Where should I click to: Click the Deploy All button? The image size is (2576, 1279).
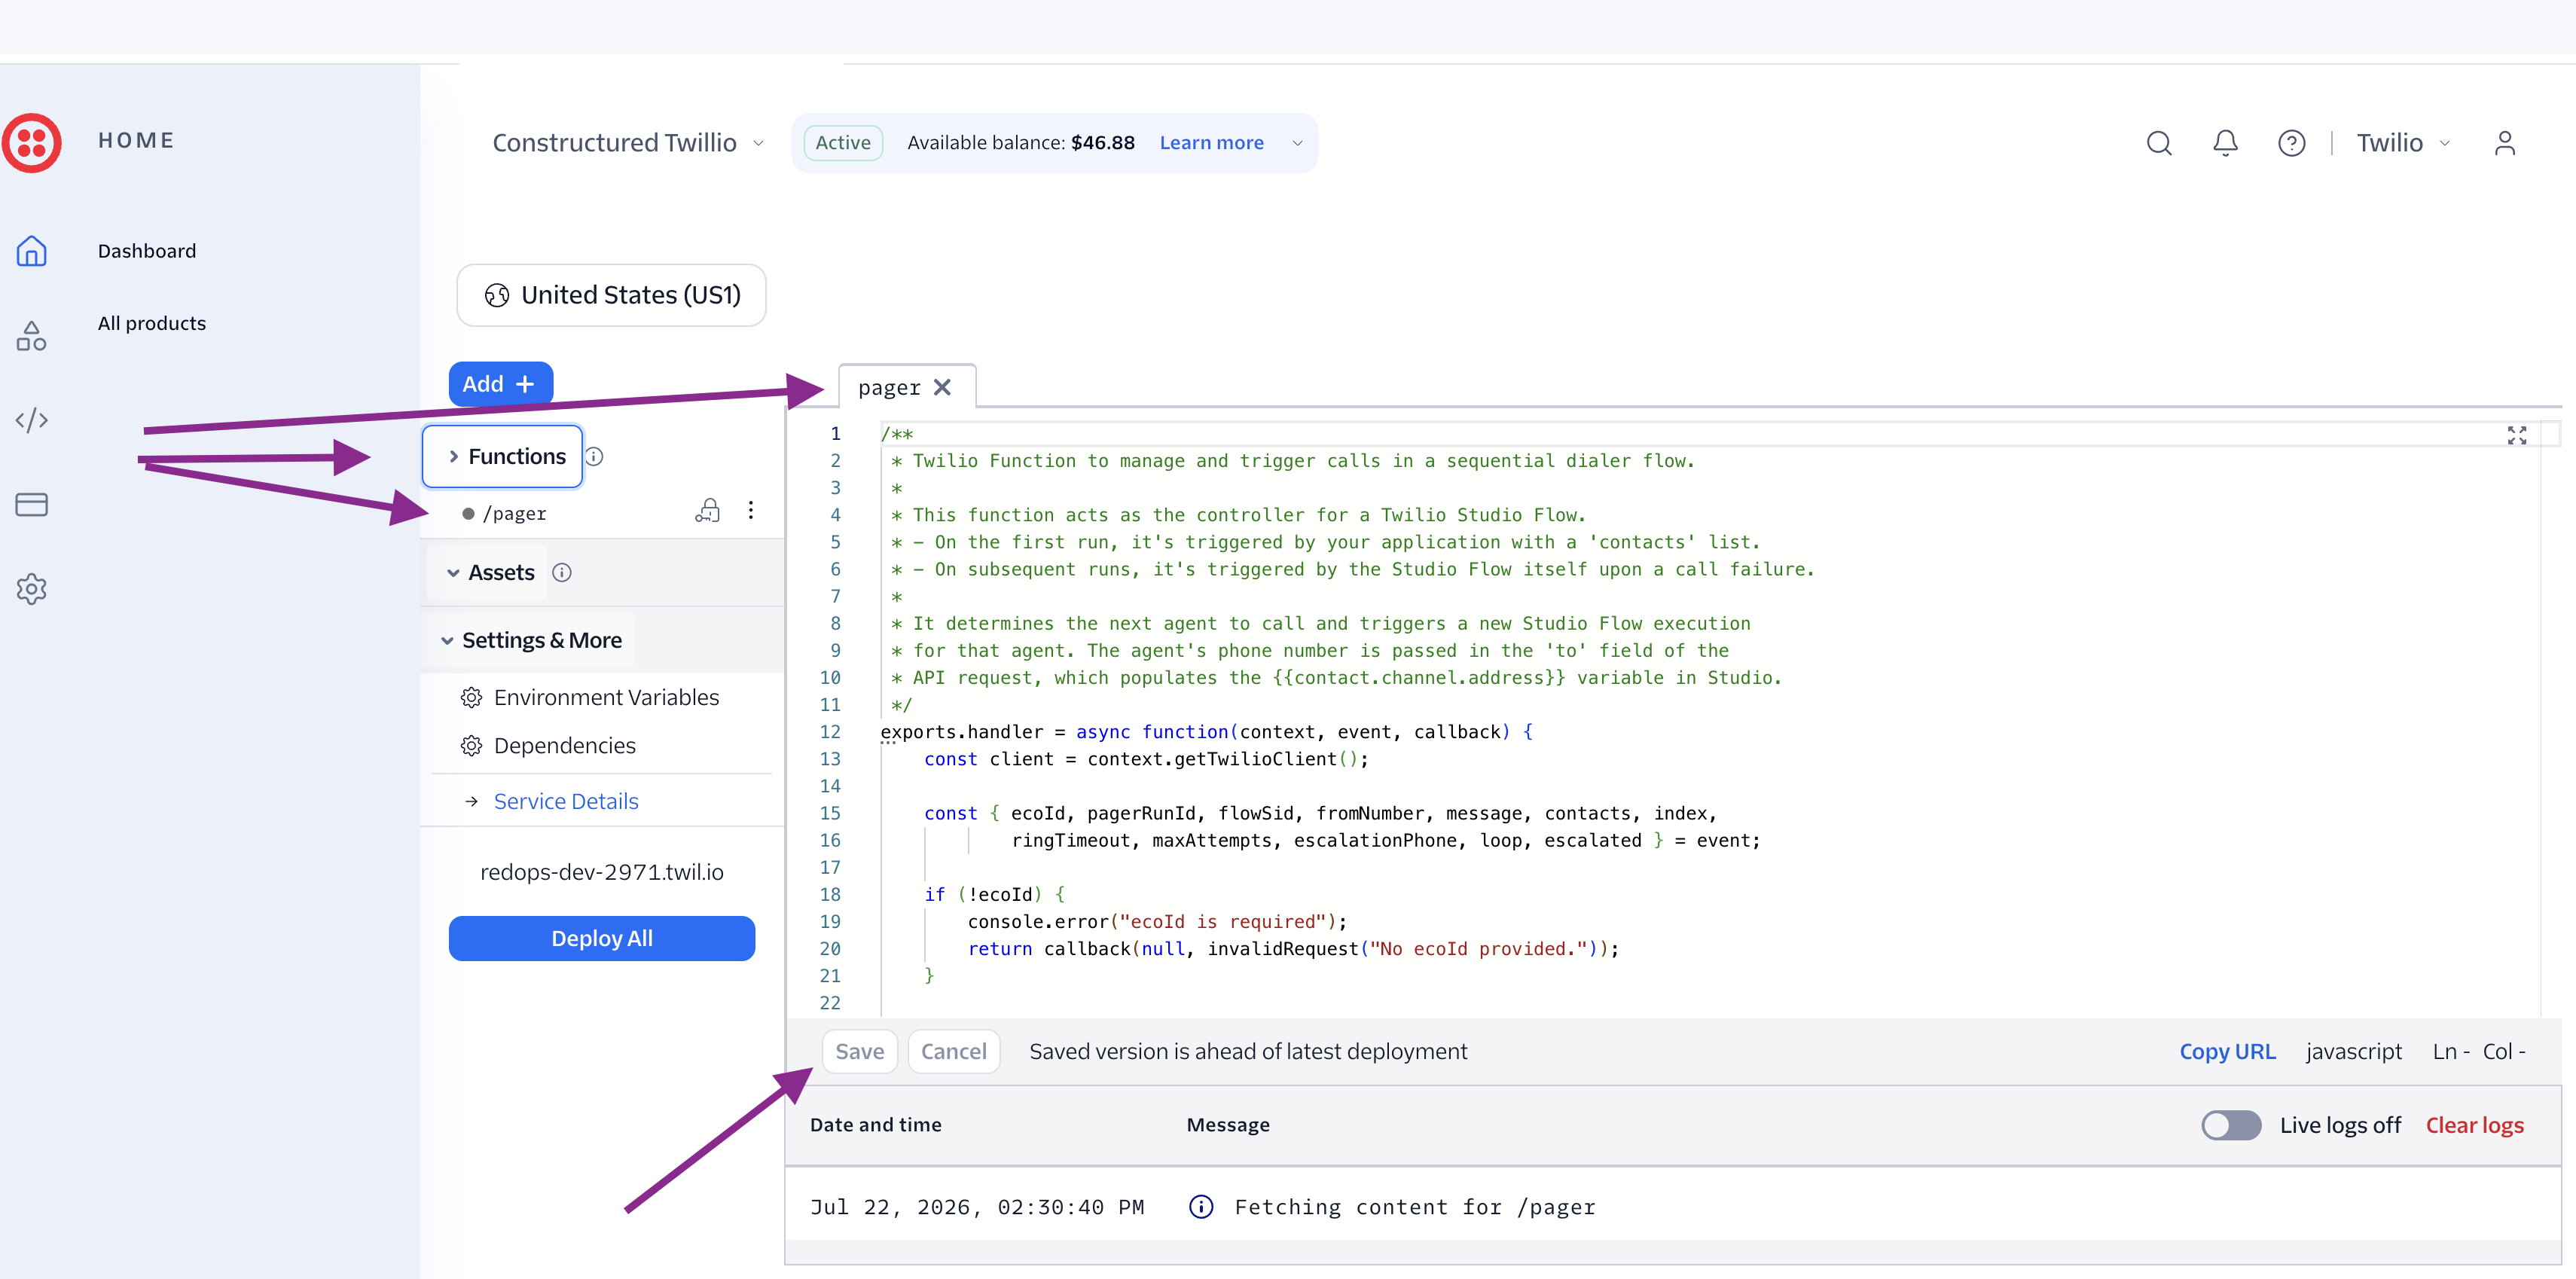point(602,938)
